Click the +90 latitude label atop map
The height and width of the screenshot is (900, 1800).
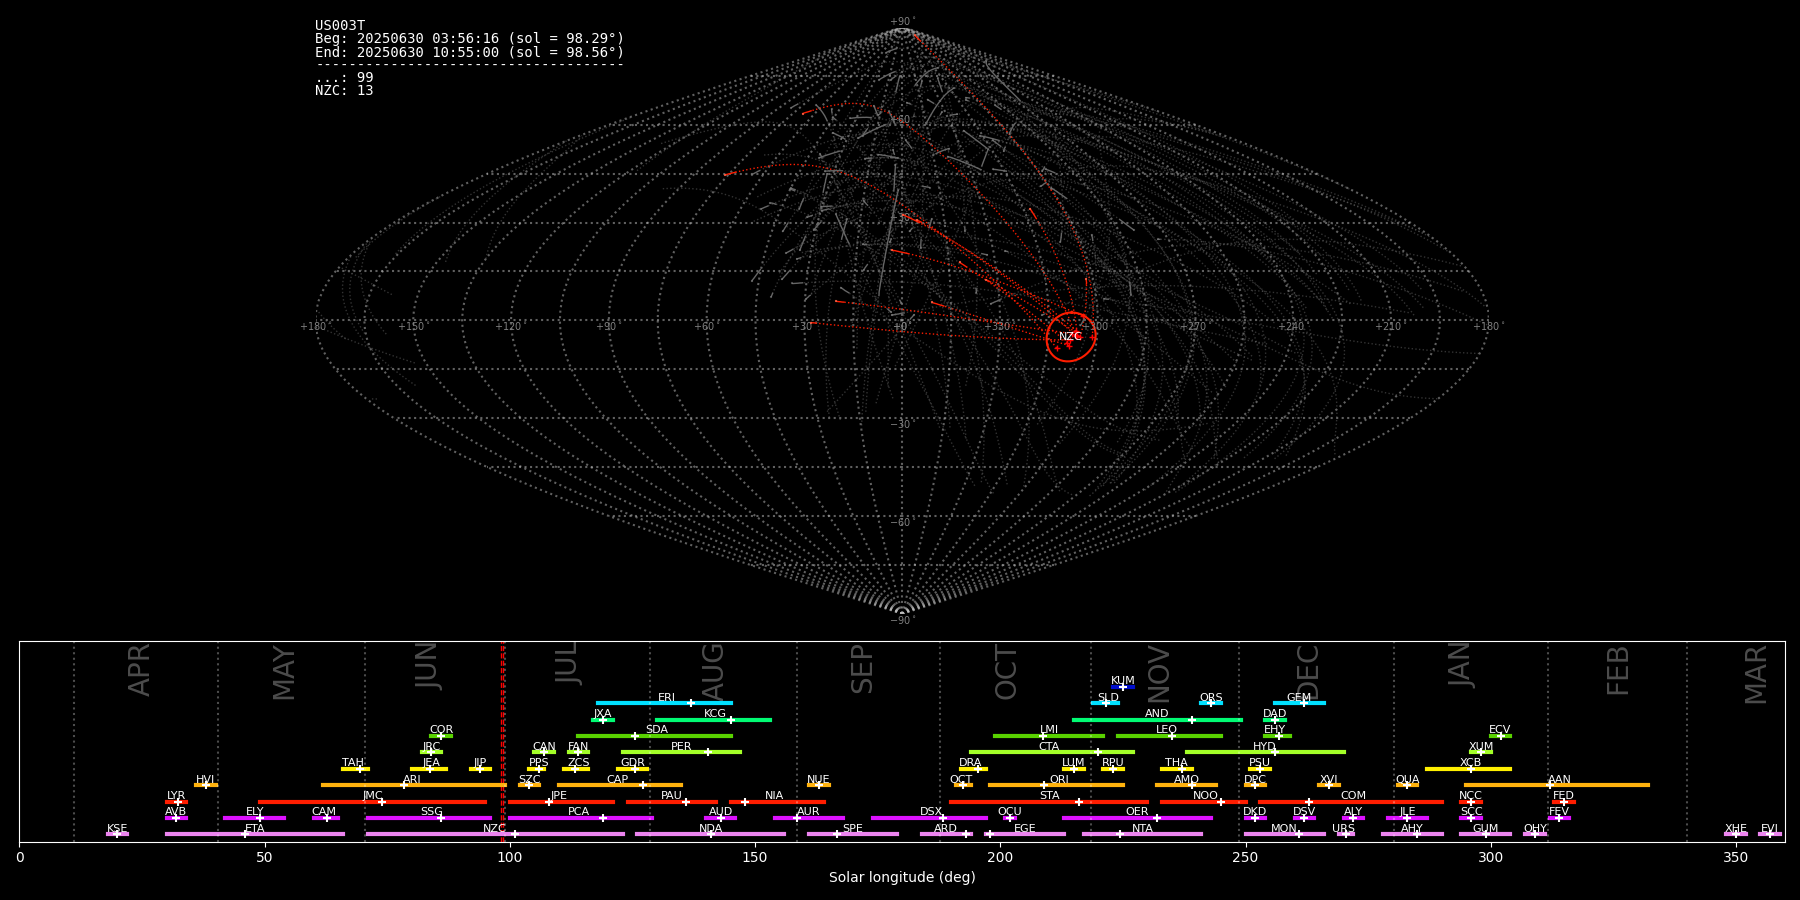(x=901, y=22)
